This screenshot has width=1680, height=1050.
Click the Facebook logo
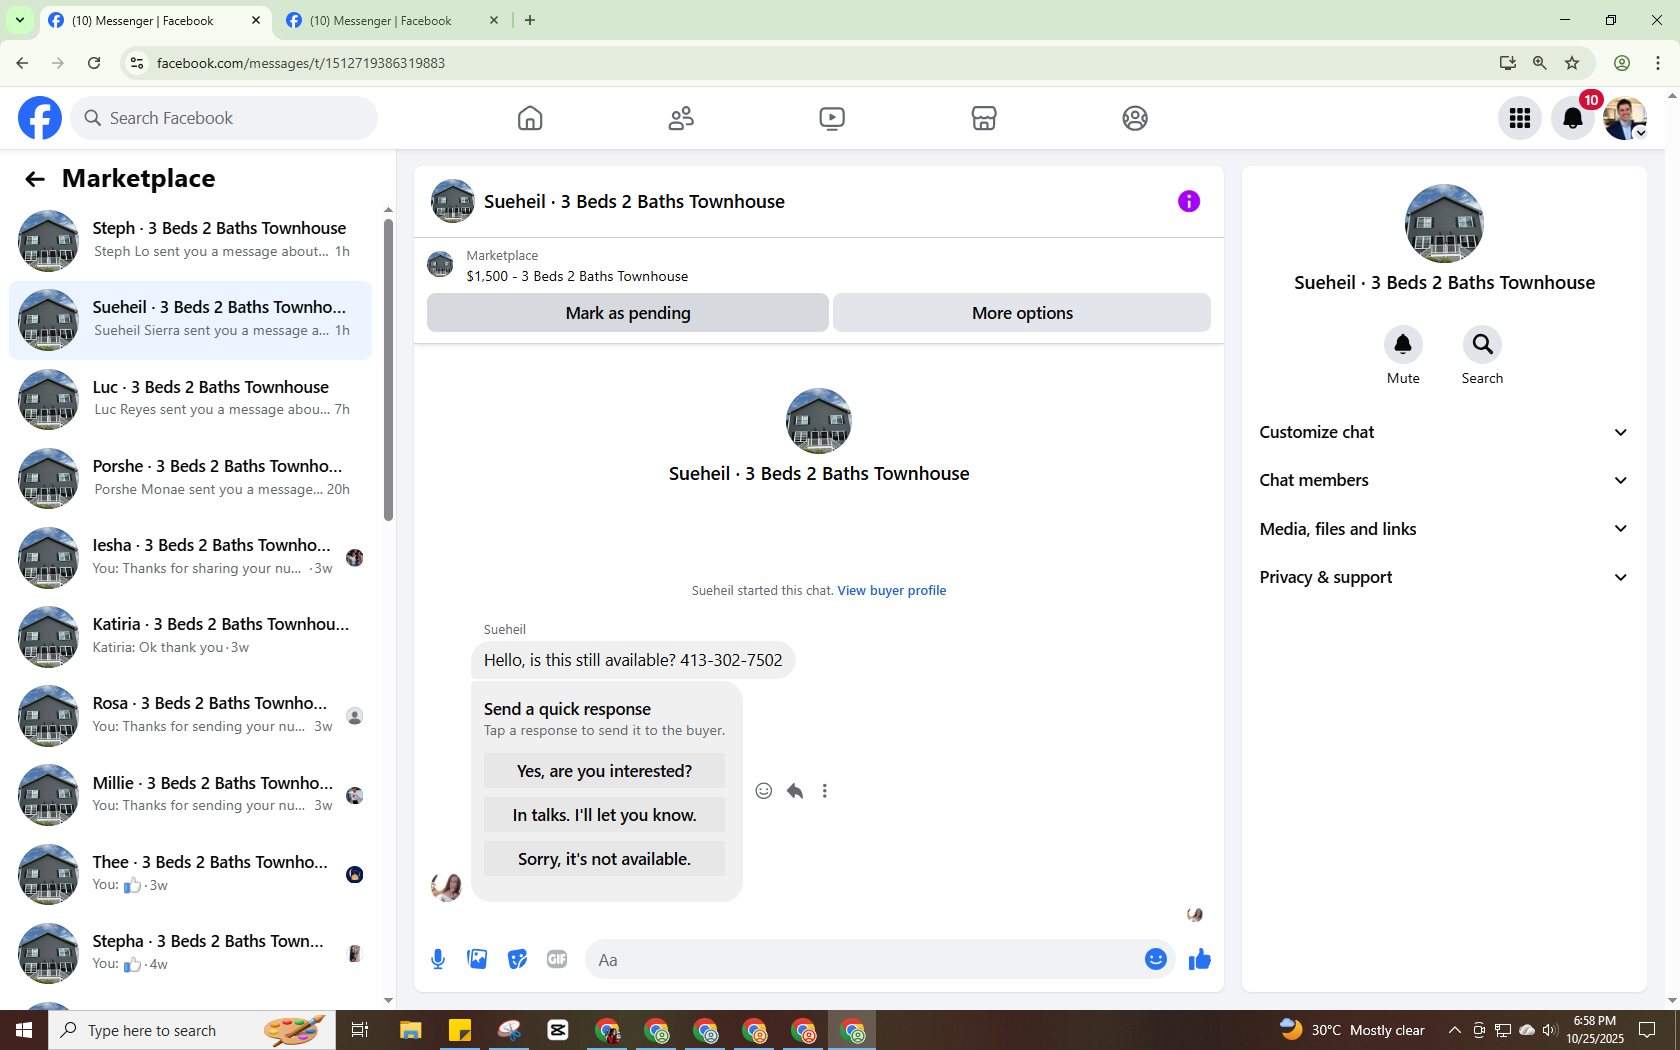coord(40,118)
